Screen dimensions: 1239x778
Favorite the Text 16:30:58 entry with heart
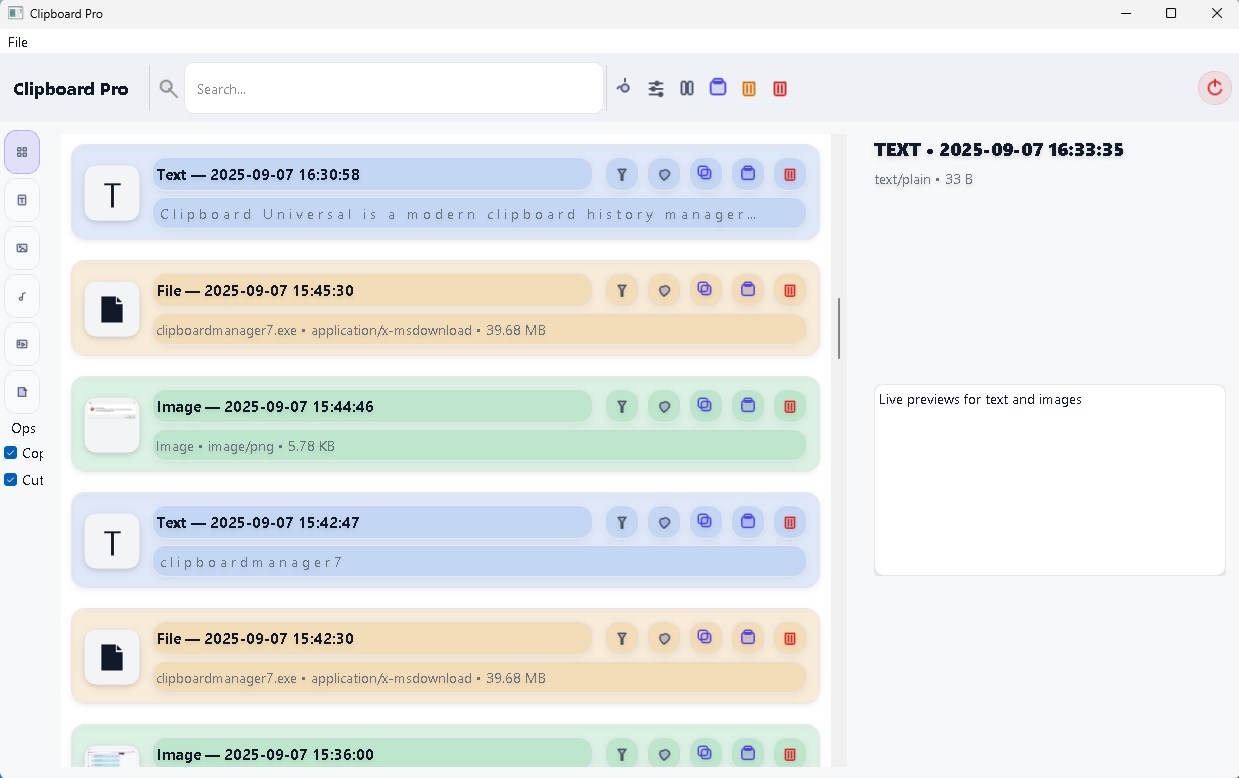664,174
